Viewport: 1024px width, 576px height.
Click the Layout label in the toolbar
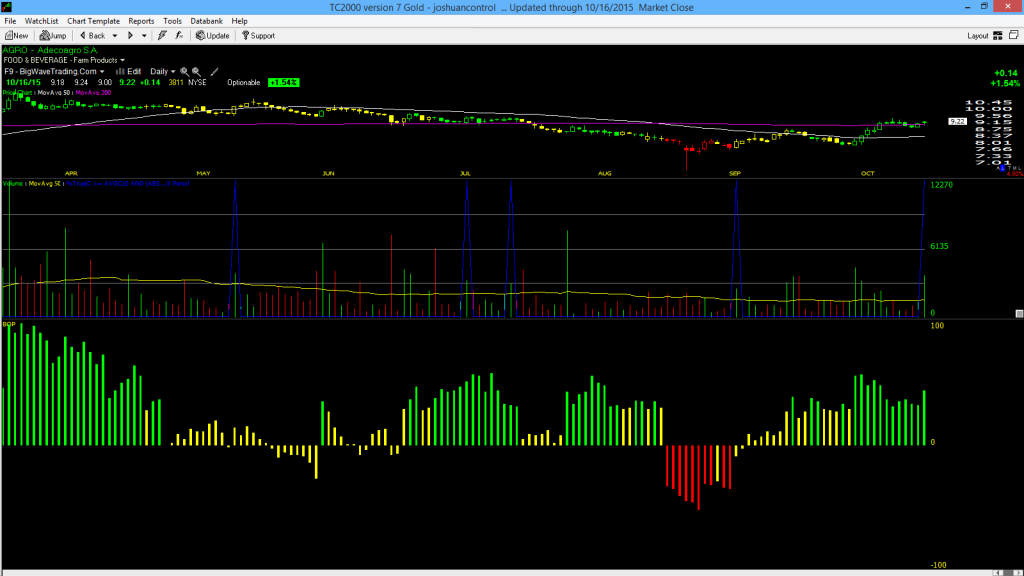[978, 36]
